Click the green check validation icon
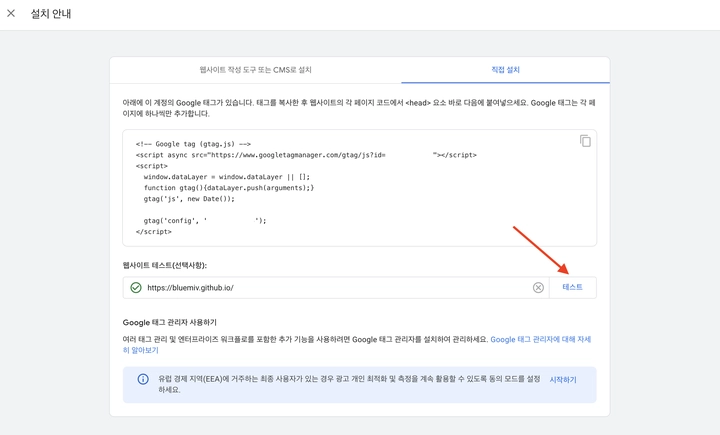 pos(136,288)
